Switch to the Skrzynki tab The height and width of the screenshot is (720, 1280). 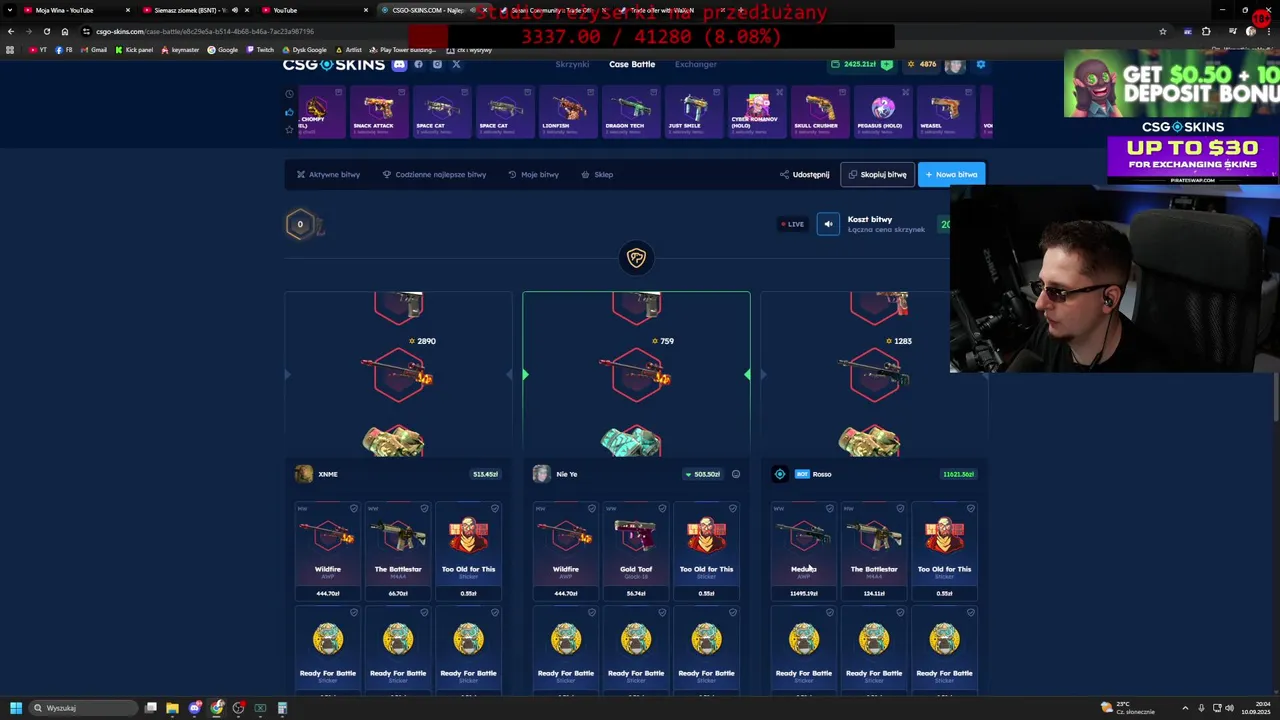[572, 64]
